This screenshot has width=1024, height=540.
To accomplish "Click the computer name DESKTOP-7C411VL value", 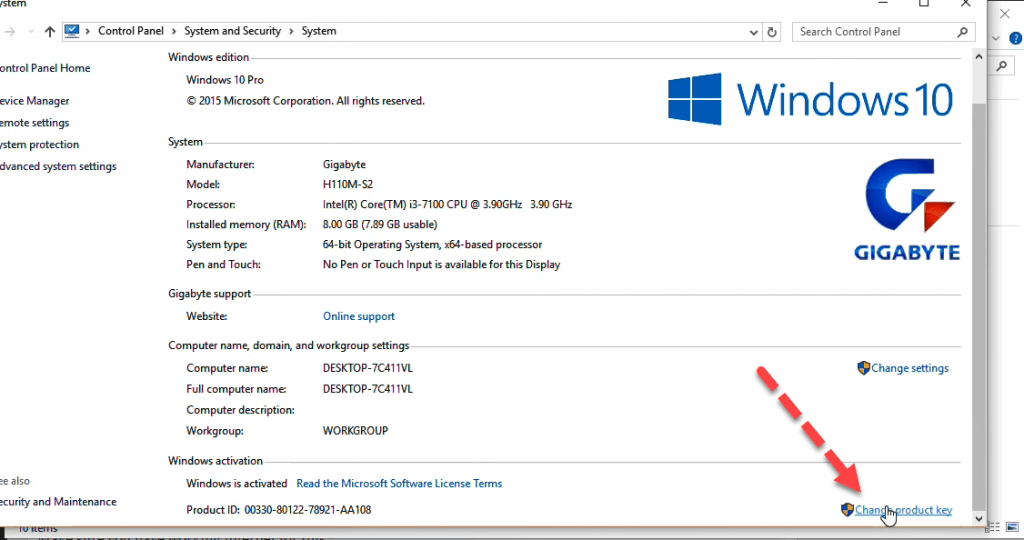I will (x=368, y=368).
